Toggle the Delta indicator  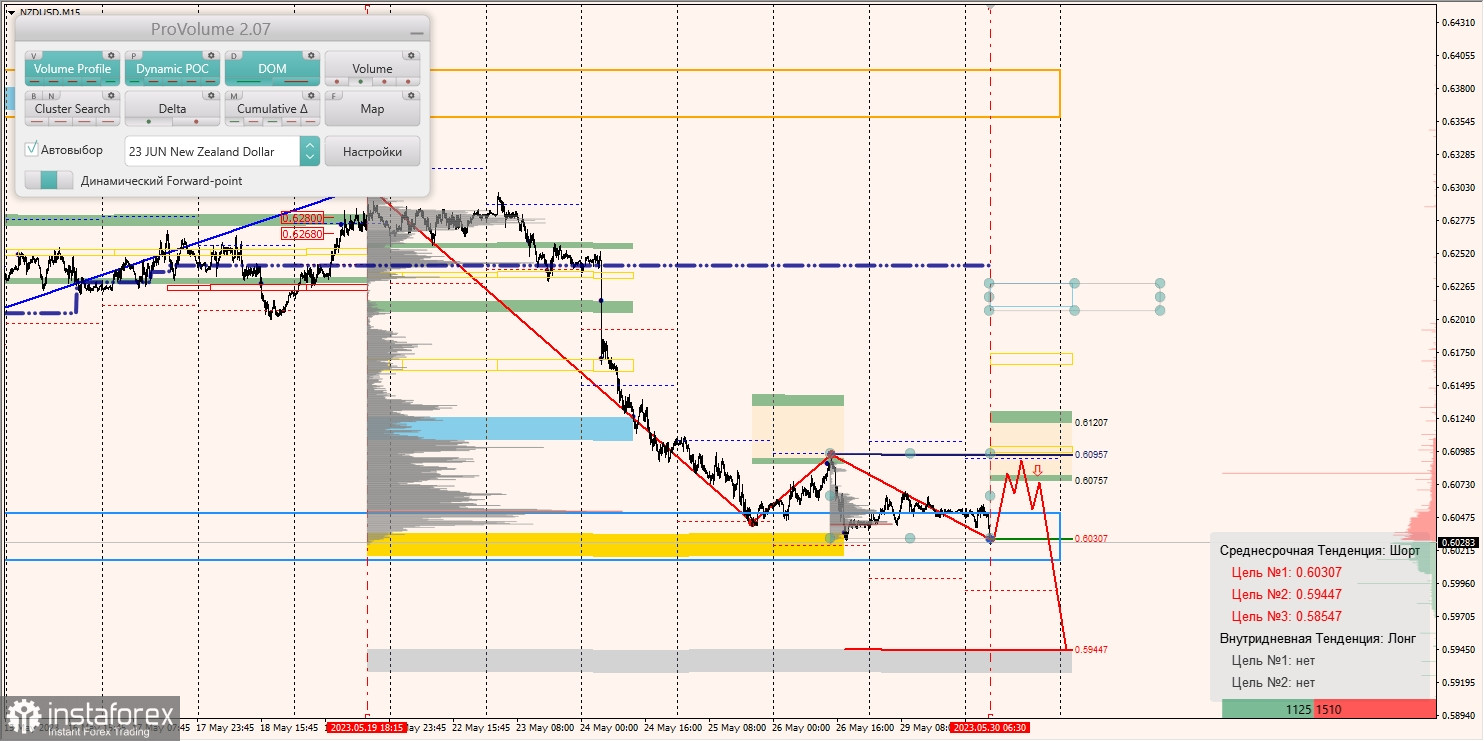(x=172, y=109)
